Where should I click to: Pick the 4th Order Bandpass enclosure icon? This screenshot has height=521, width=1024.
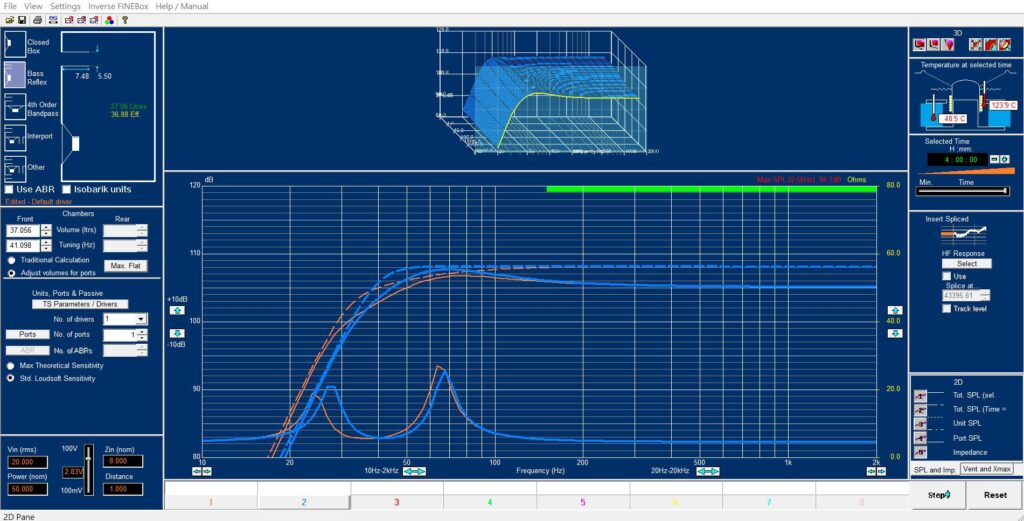(x=15, y=107)
